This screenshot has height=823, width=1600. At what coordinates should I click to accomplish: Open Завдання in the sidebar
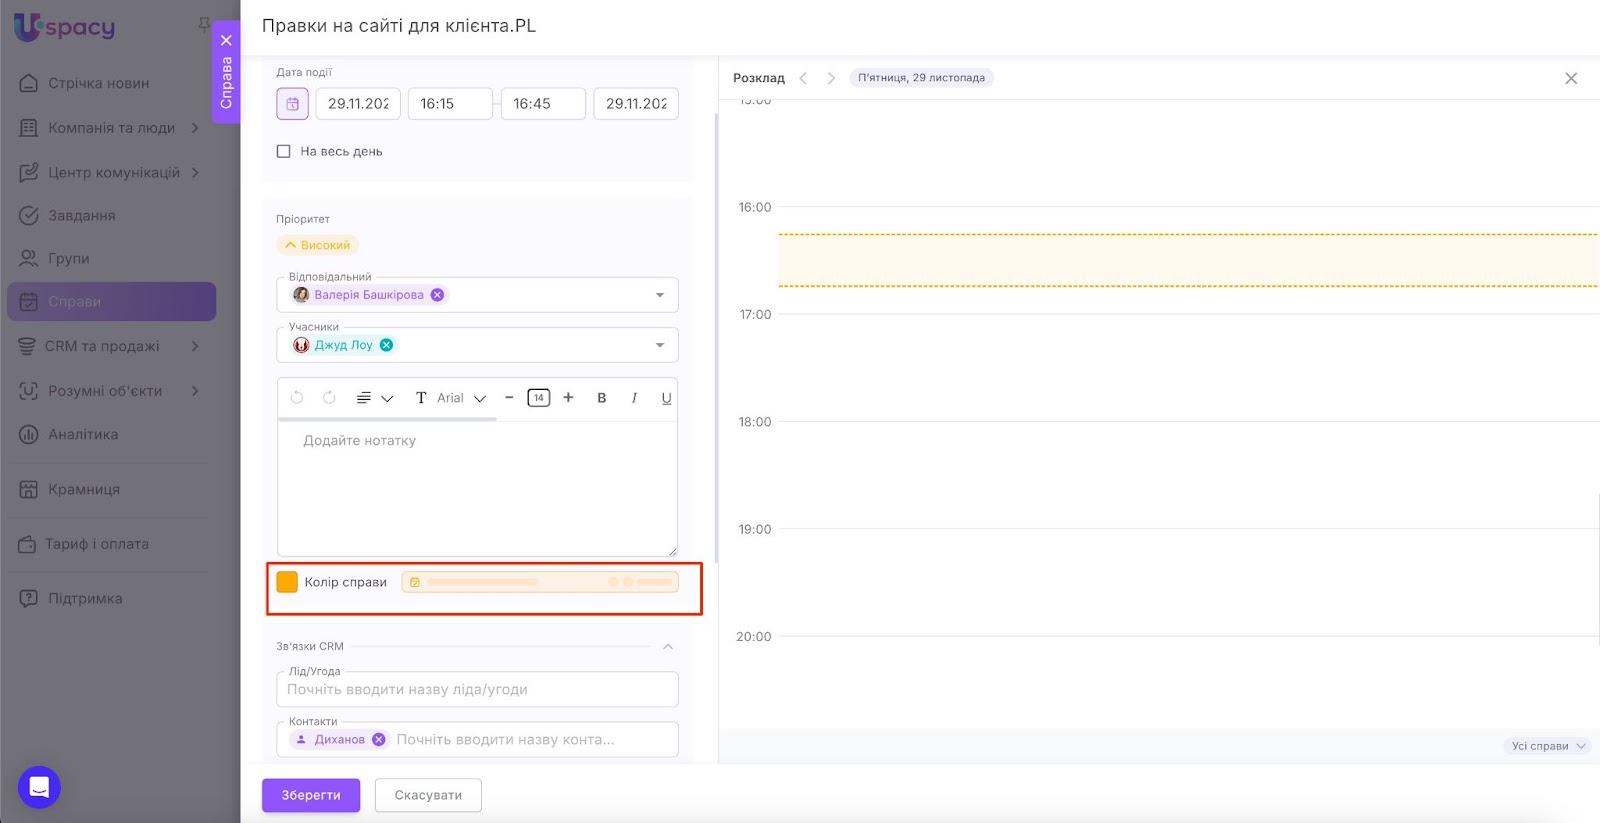[x=81, y=216]
